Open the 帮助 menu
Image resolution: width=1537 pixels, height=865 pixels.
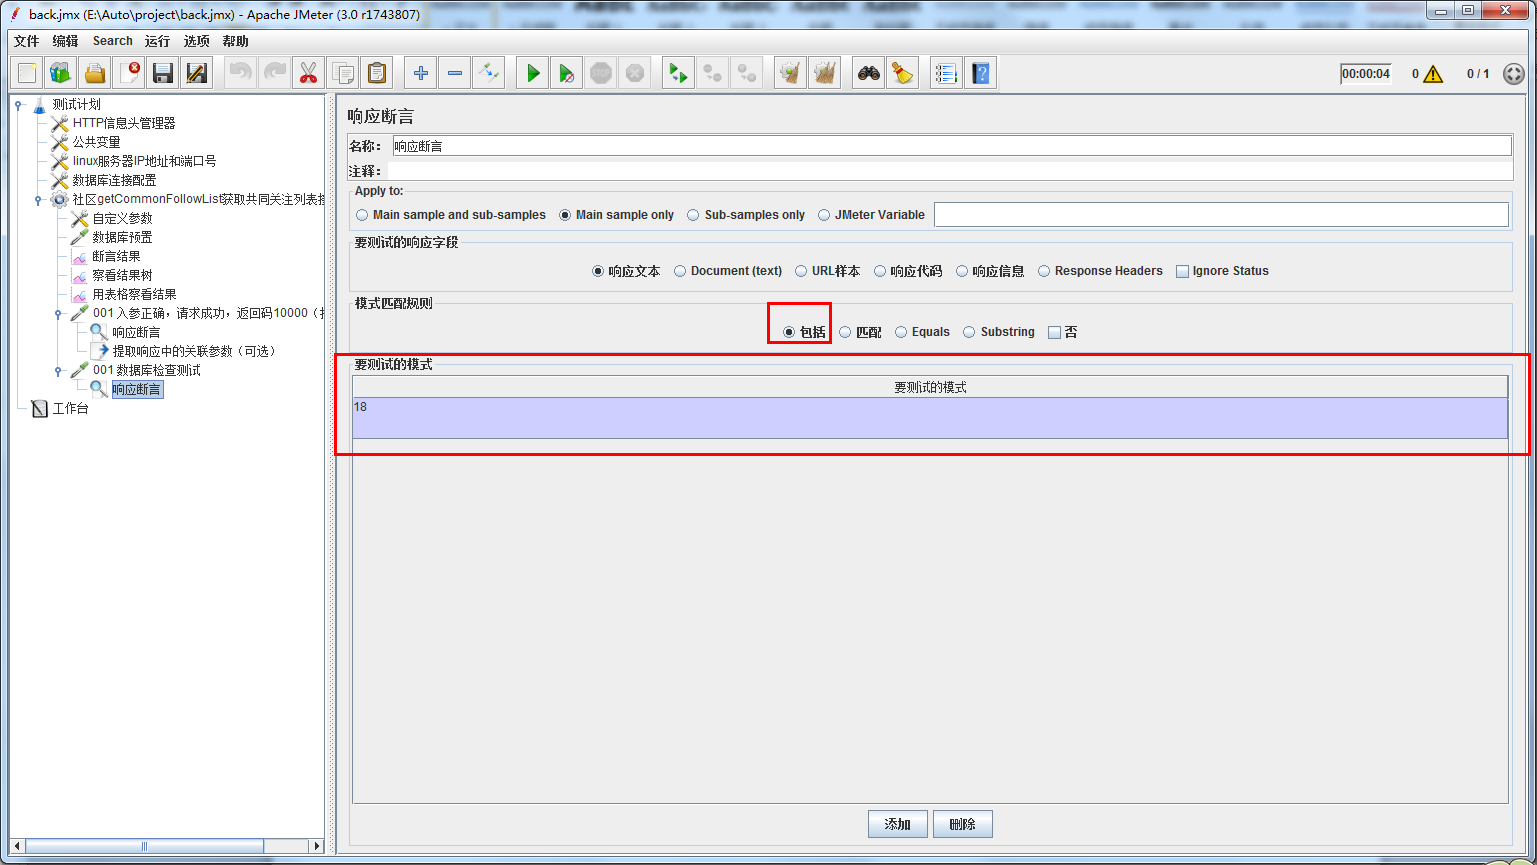236,41
